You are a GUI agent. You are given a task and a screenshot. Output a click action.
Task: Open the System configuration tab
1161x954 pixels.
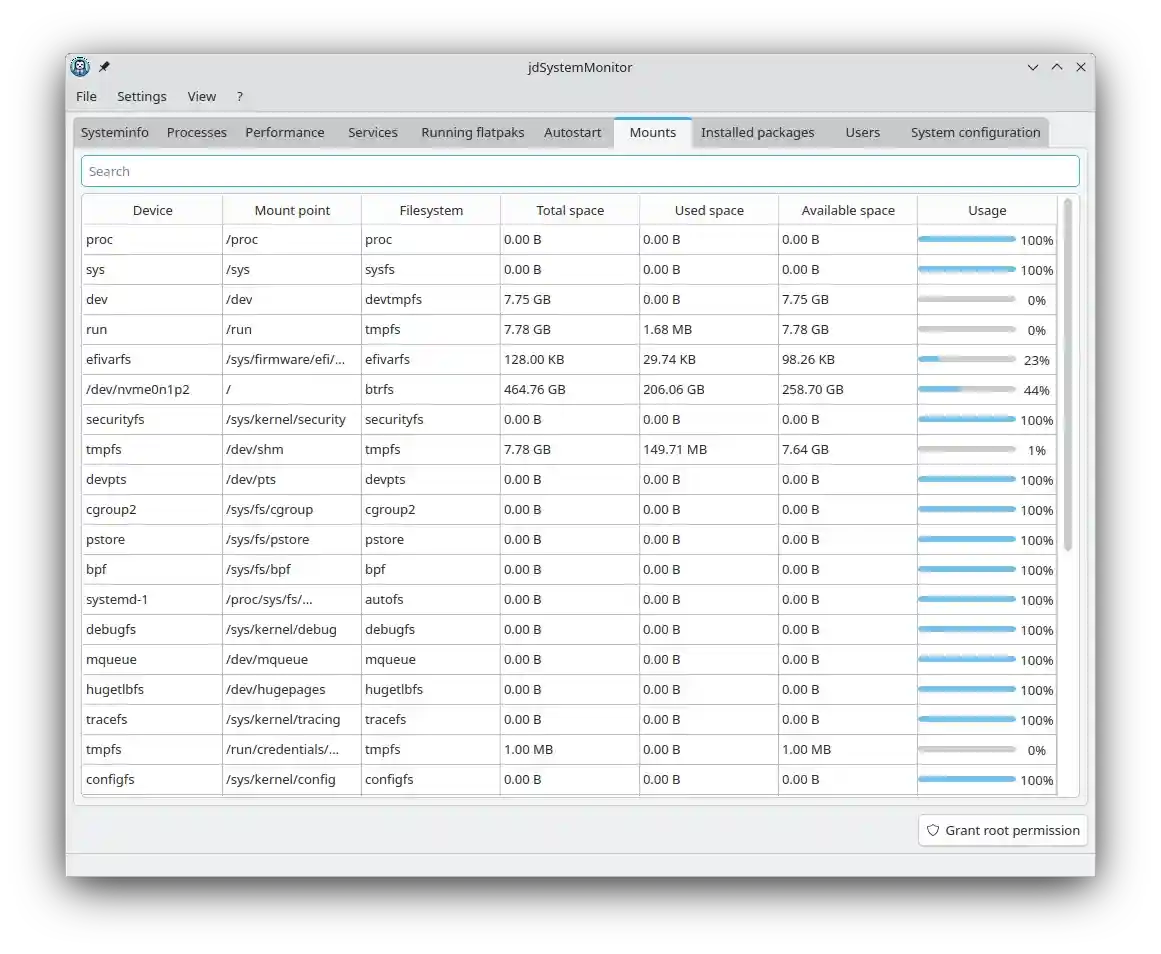coord(975,132)
